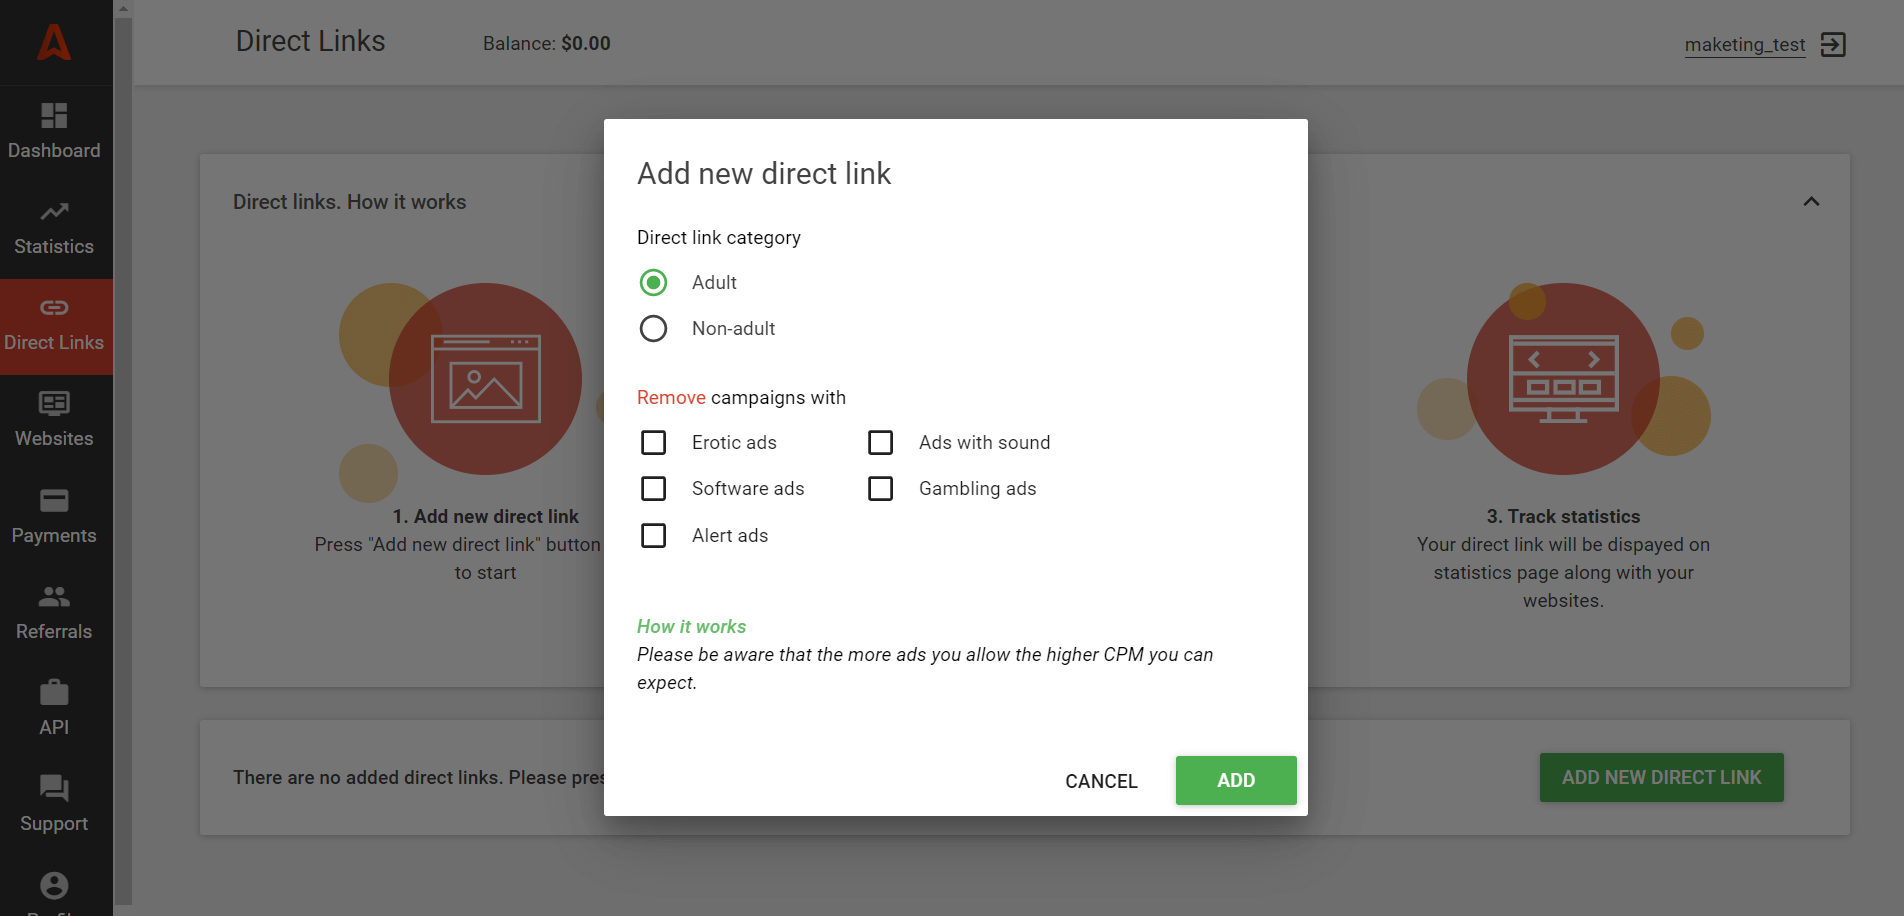Enable the Ads with sound checkbox
The height and width of the screenshot is (916, 1904).
click(x=880, y=443)
